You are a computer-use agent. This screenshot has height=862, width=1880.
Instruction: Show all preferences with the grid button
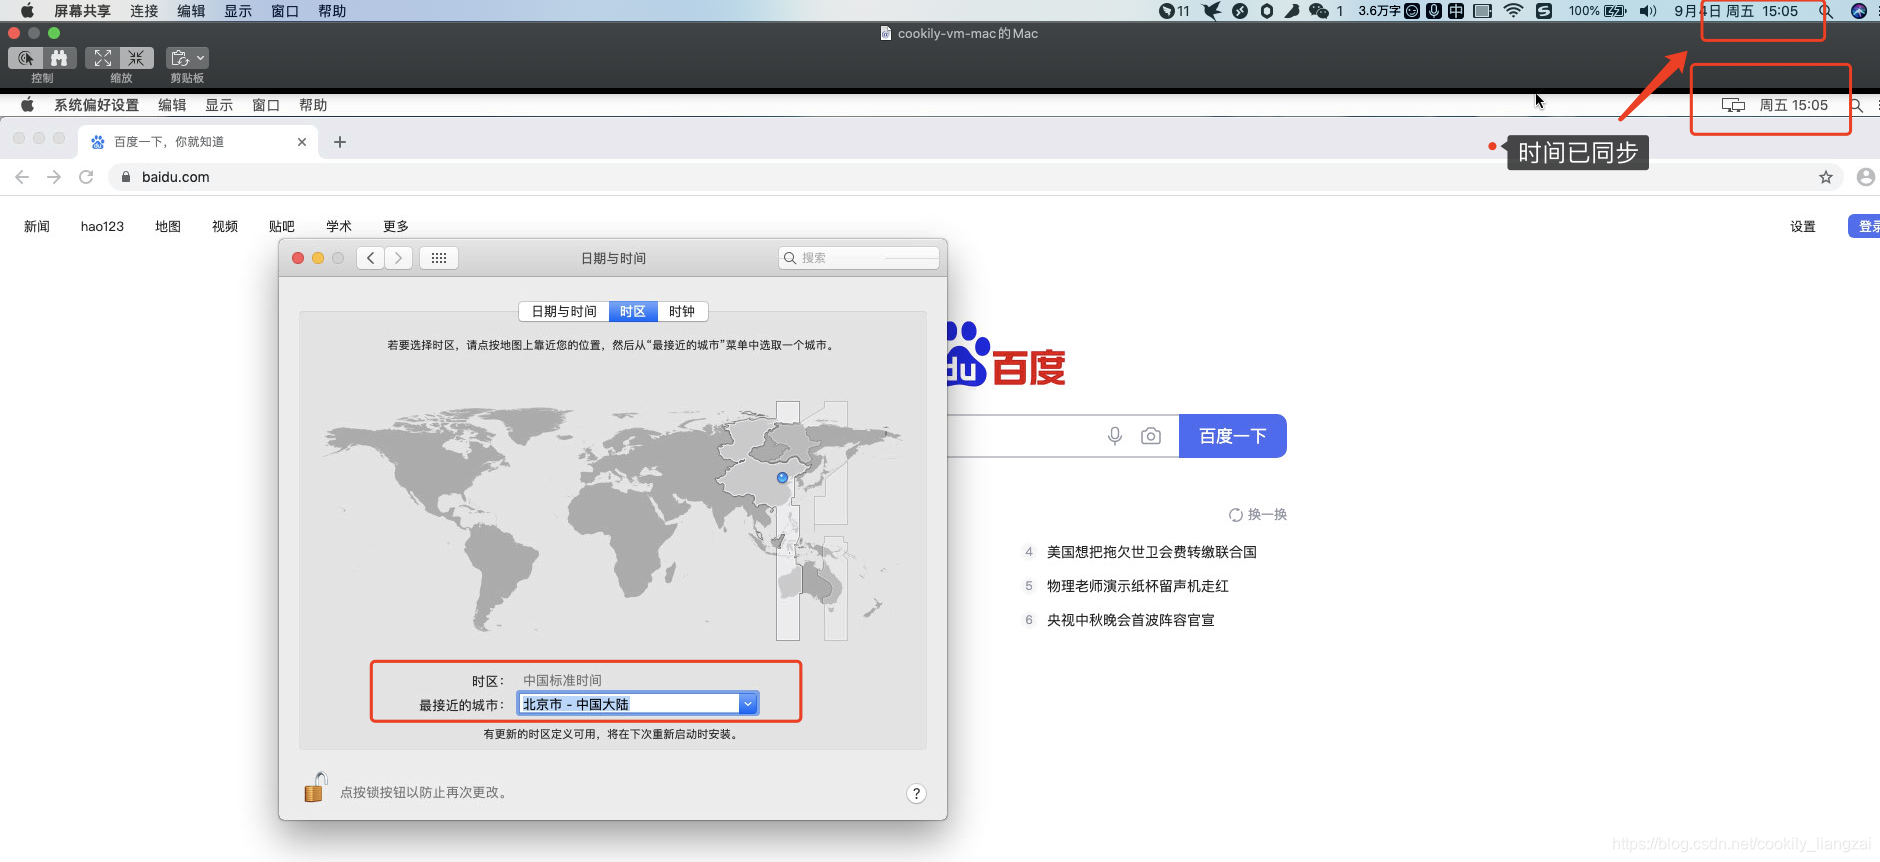(x=439, y=258)
